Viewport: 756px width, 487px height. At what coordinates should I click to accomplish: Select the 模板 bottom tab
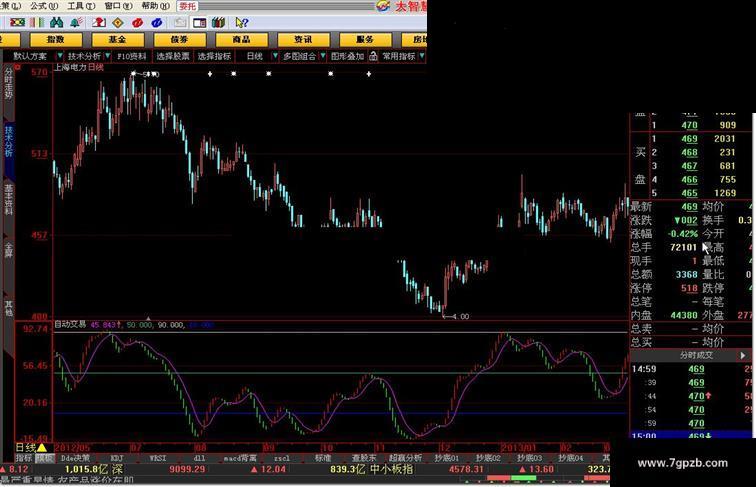(44, 458)
